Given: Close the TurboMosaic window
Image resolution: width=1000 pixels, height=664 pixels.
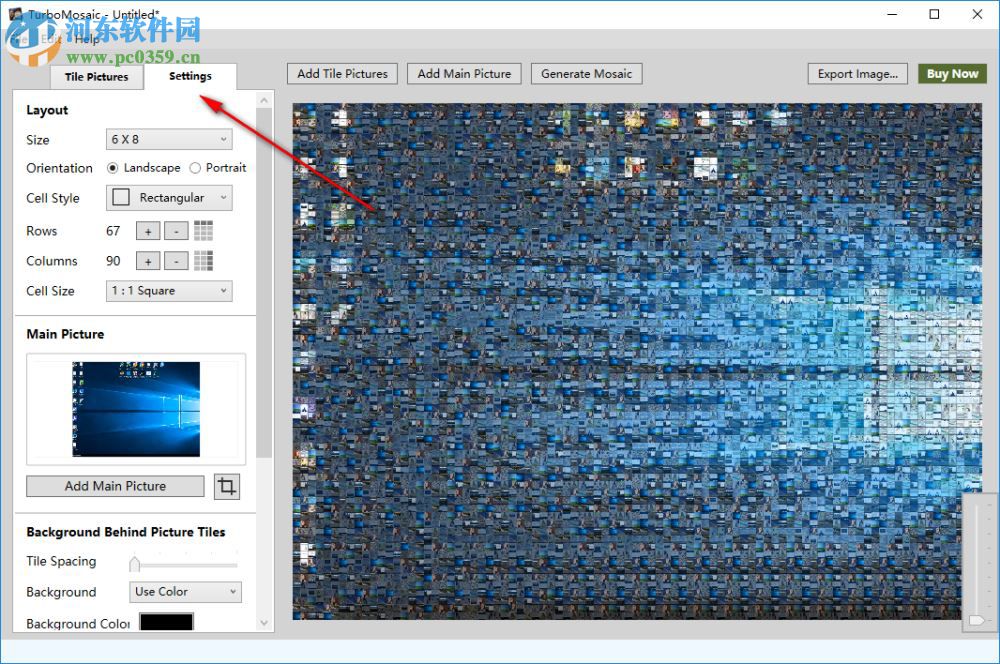Looking at the screenshot, I should tap(977, 14).
